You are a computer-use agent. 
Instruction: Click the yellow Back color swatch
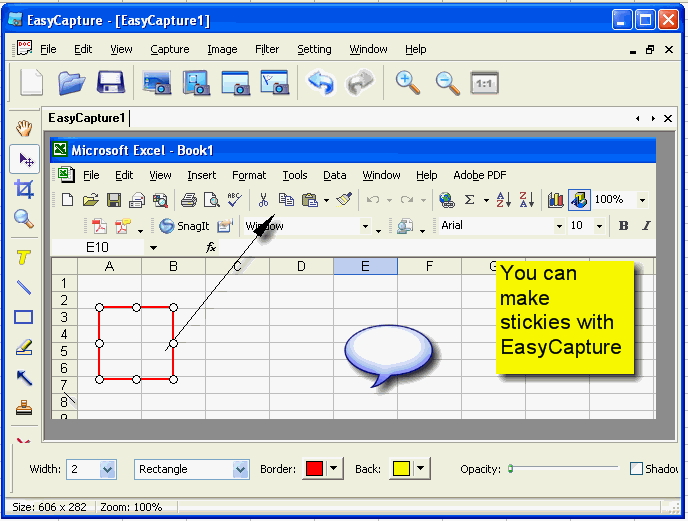401,468
